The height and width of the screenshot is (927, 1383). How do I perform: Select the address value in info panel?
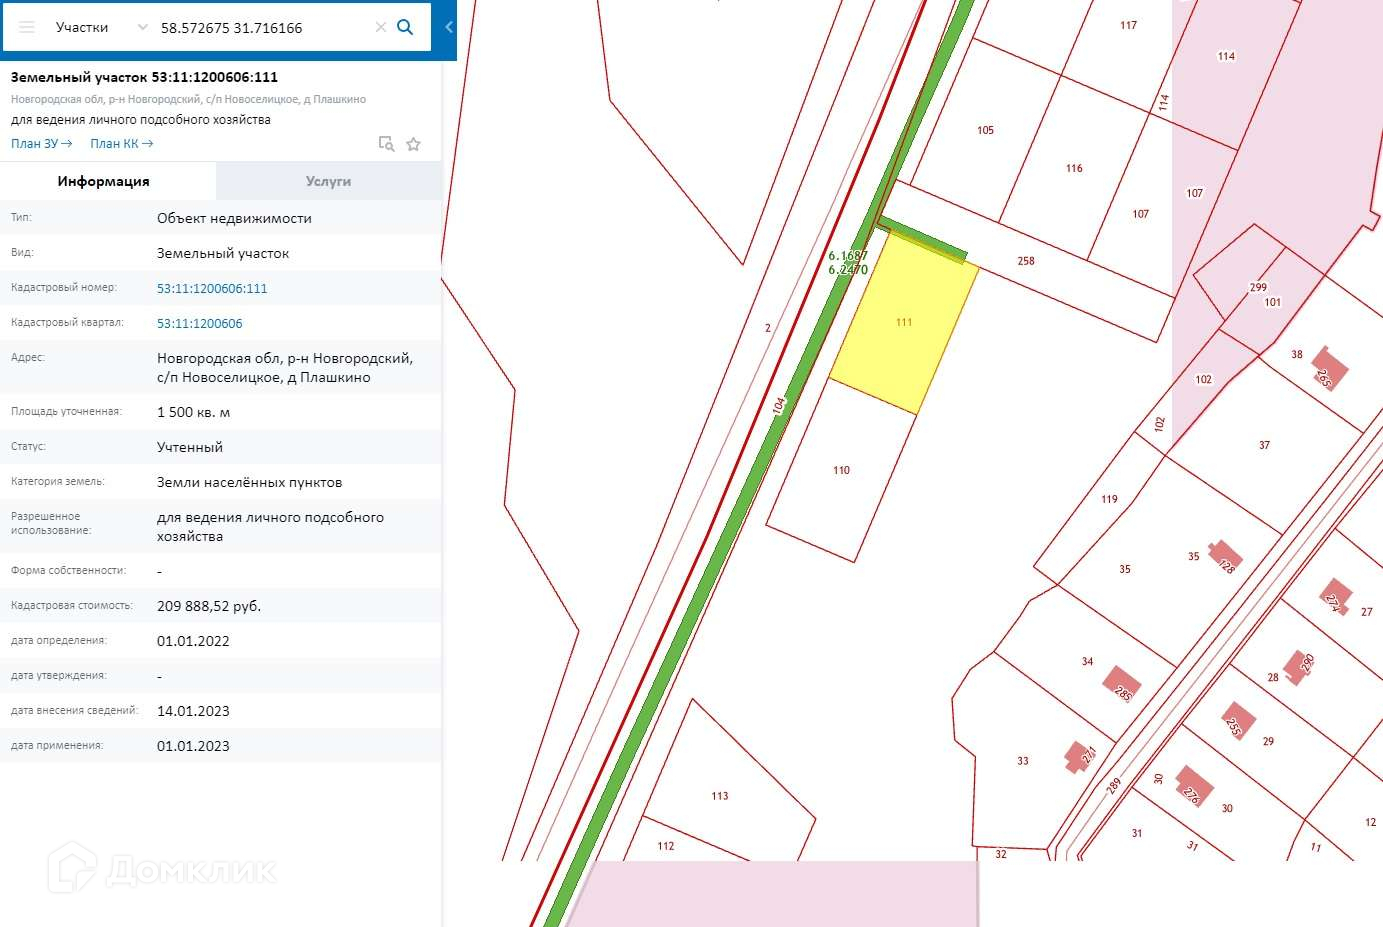point(285,367)
